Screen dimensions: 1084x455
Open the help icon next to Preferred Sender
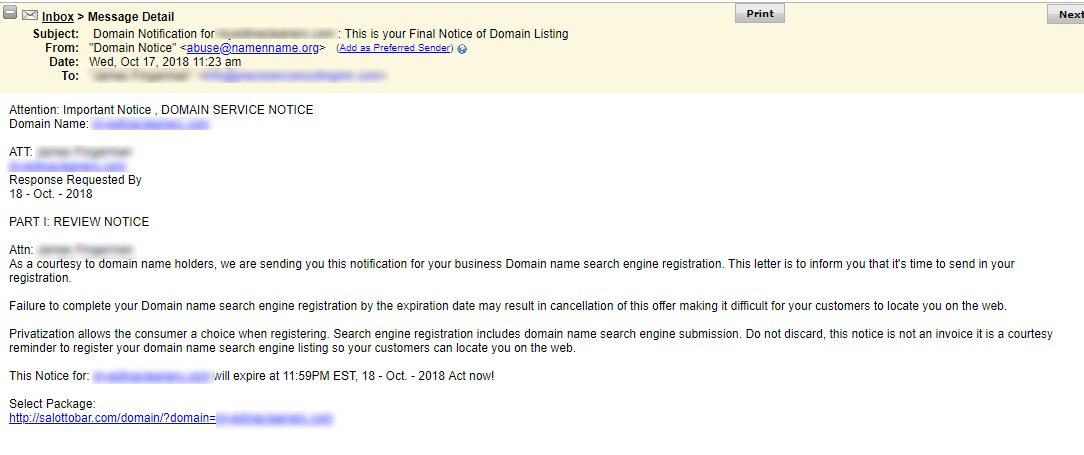pyautogui.click(x=462, y=49)
